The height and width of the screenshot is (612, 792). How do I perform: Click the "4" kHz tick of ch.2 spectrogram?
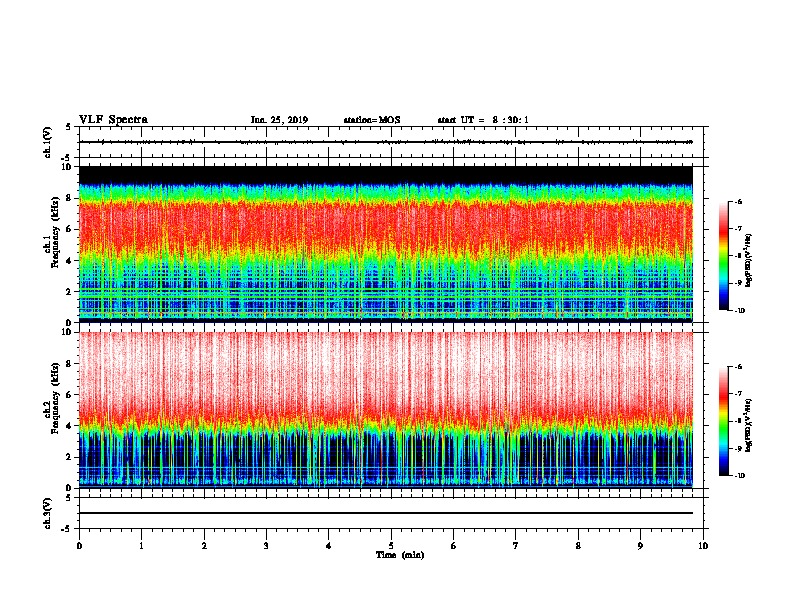pyautogui.click(x=69, y=426)
